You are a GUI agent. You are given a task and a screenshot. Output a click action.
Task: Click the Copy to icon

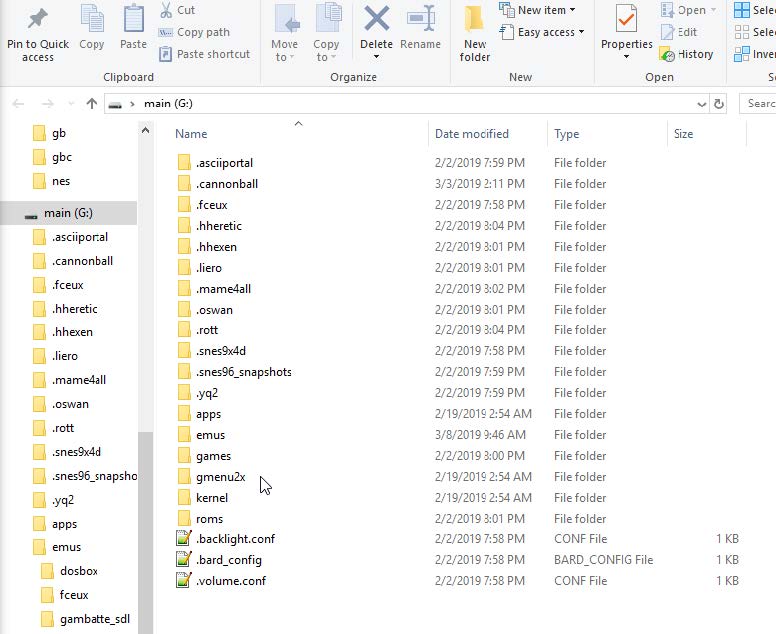point(328,19)
